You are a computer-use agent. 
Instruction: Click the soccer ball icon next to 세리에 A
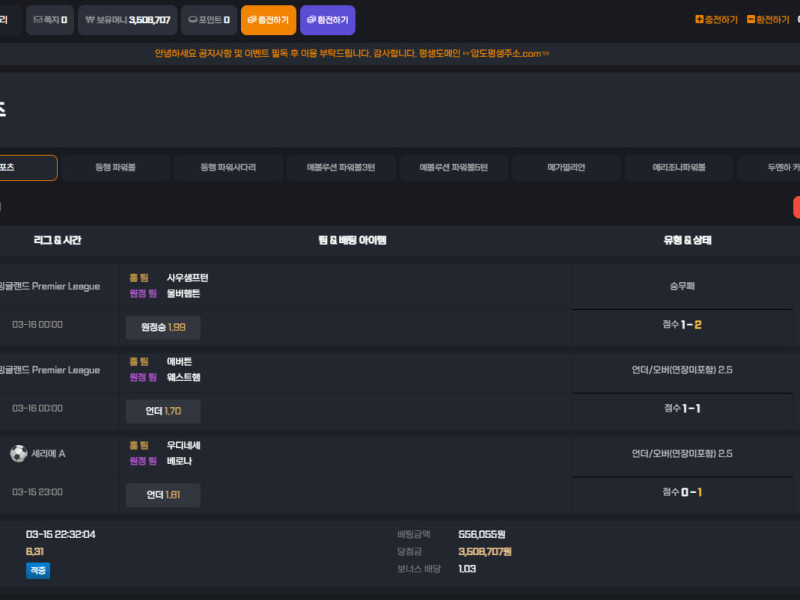[x=18, y=453]
